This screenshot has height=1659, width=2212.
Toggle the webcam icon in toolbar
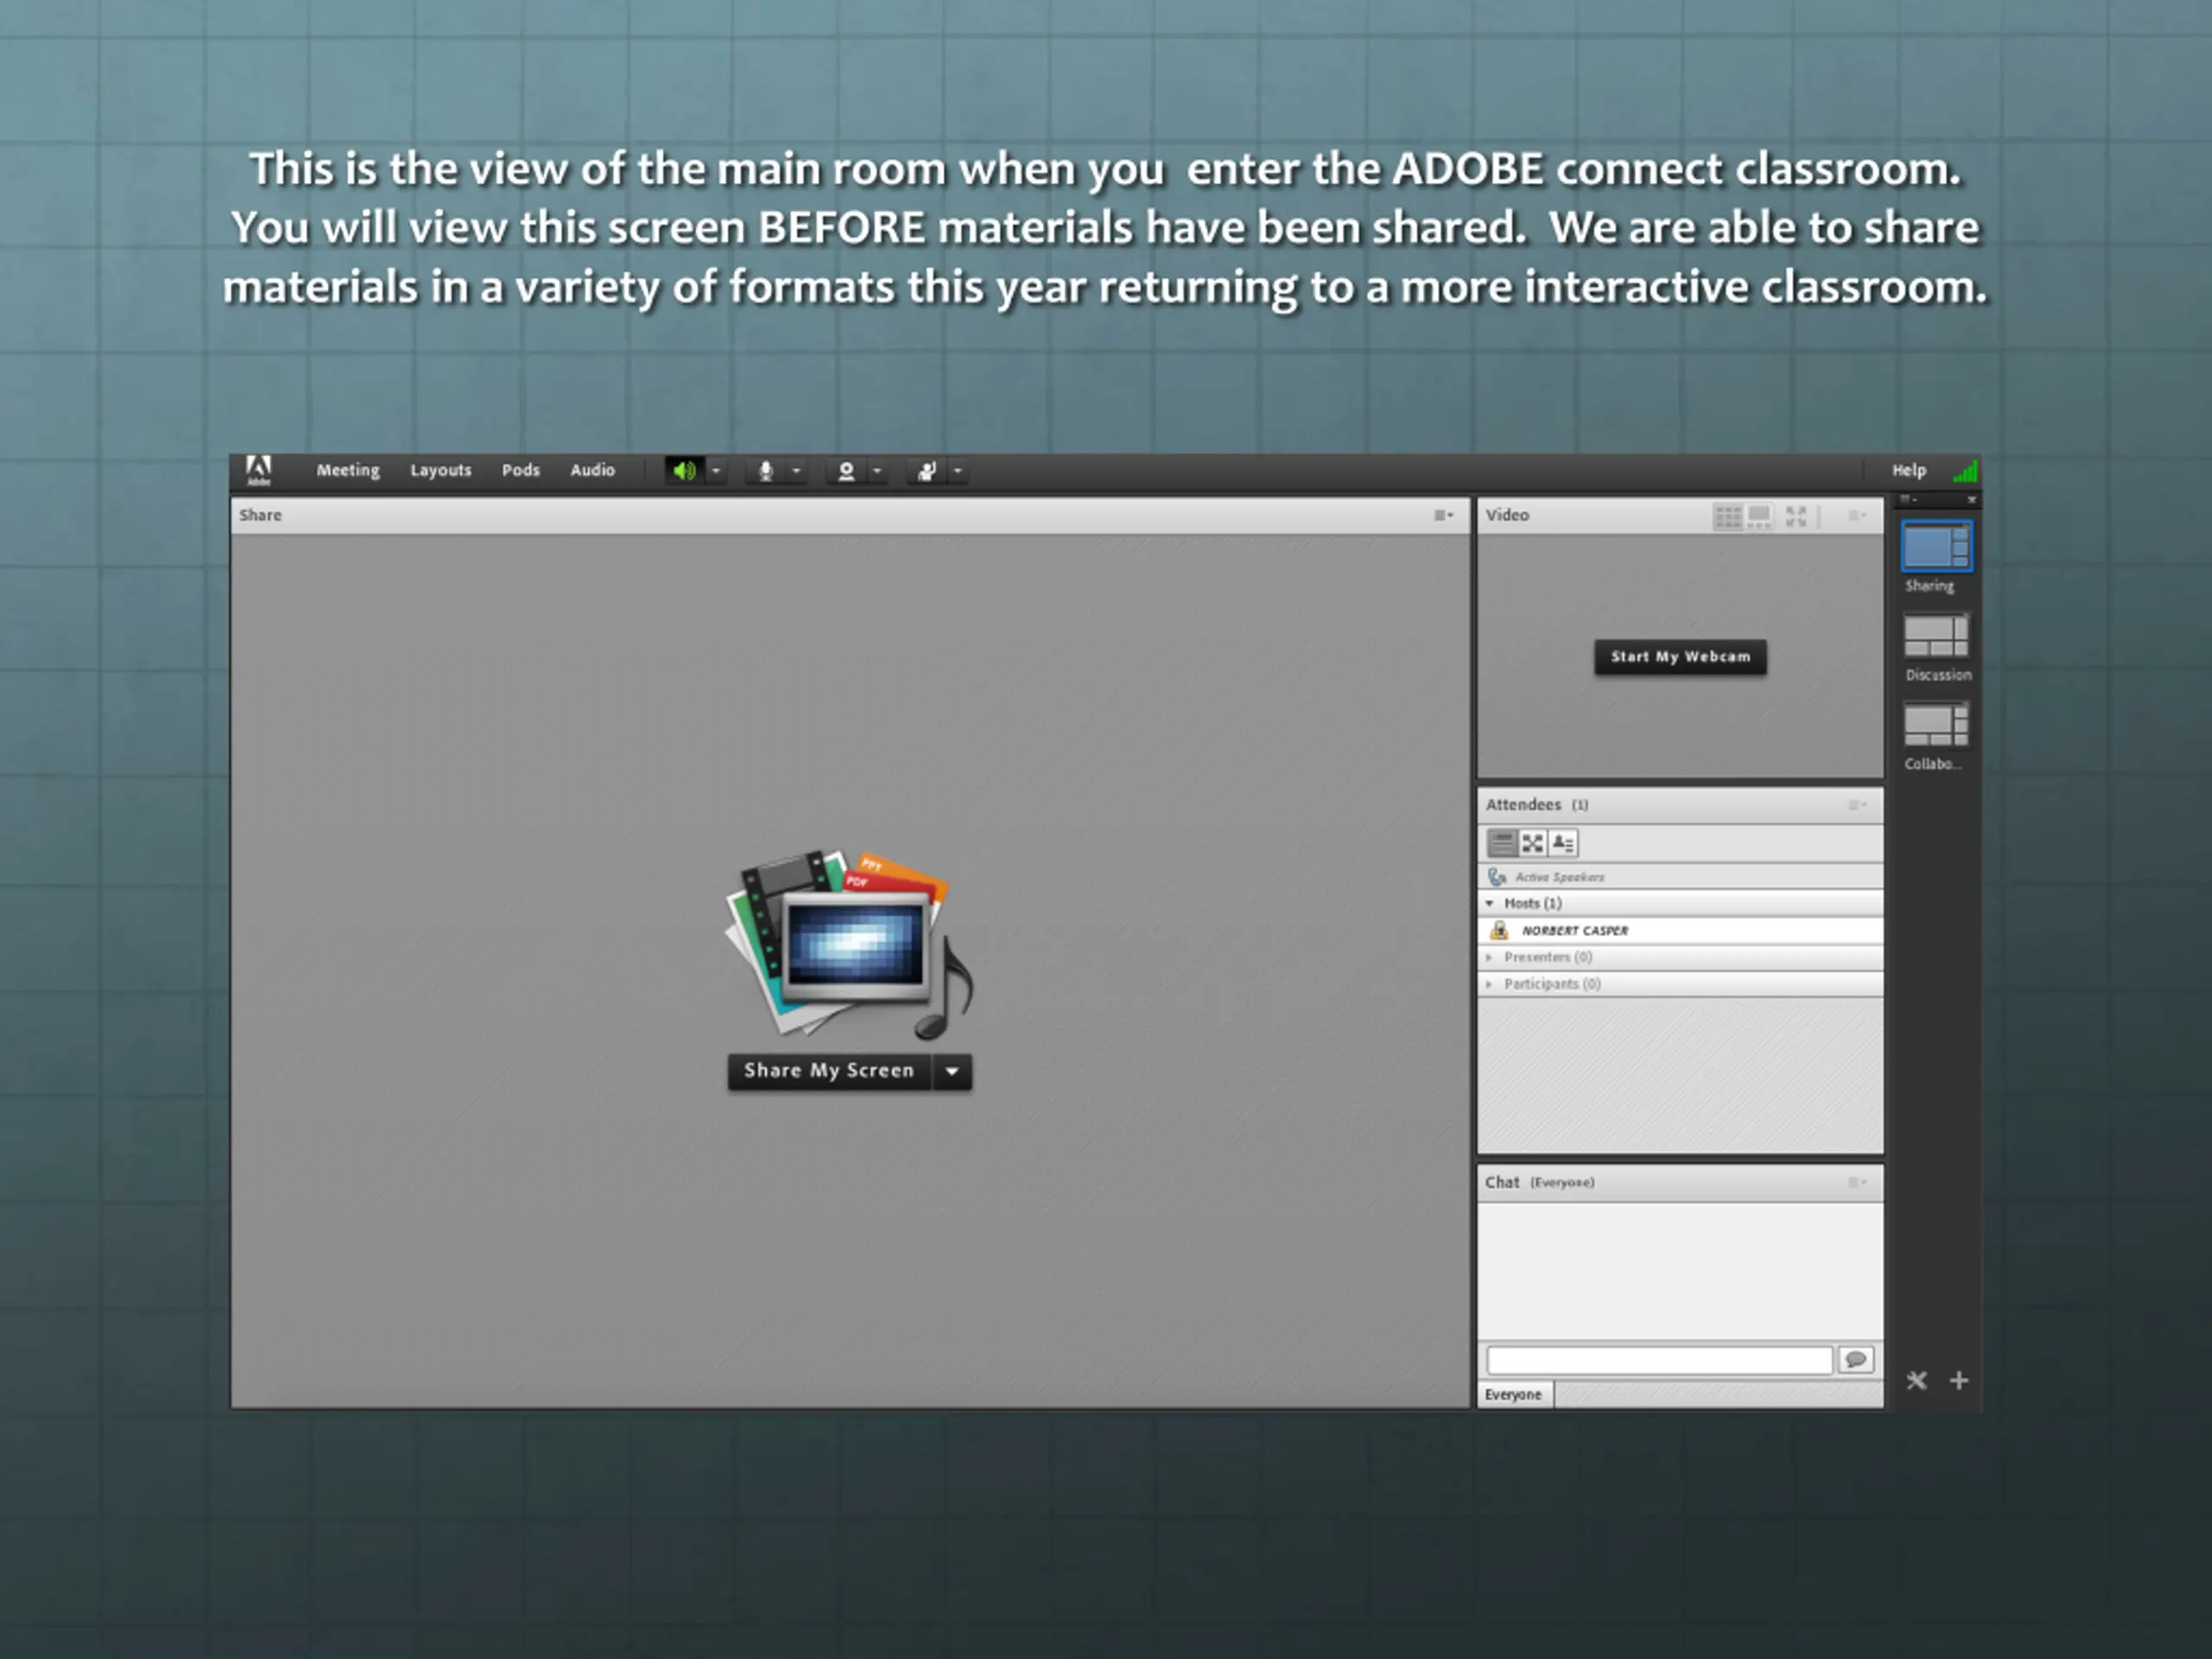click(x=846, y=471)
